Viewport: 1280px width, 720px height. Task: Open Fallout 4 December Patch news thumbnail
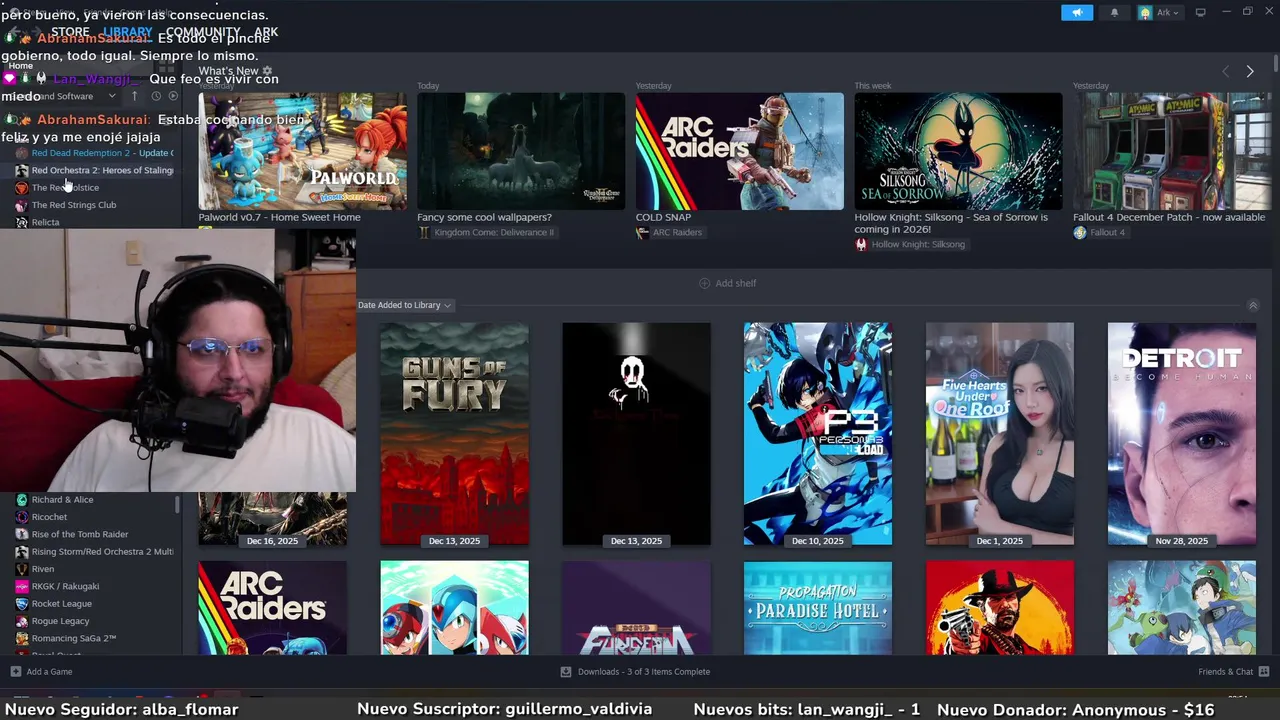1172,151
